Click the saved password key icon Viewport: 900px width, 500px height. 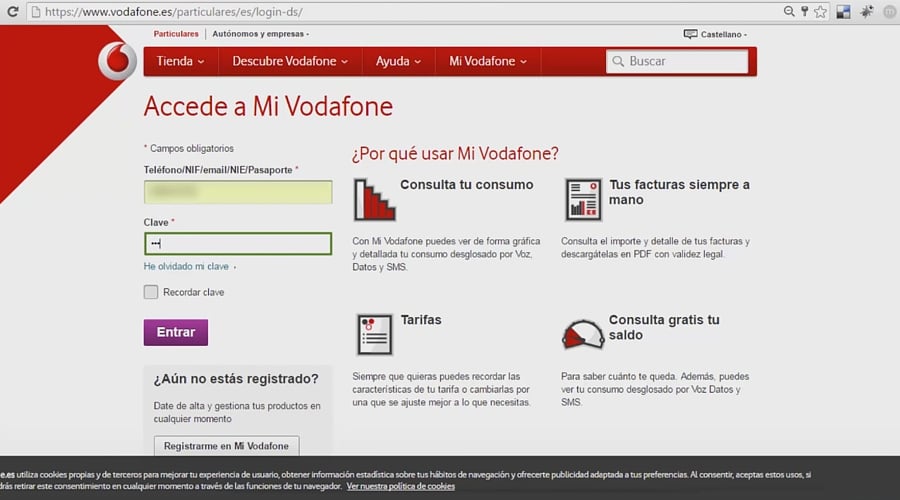point(805,11)
